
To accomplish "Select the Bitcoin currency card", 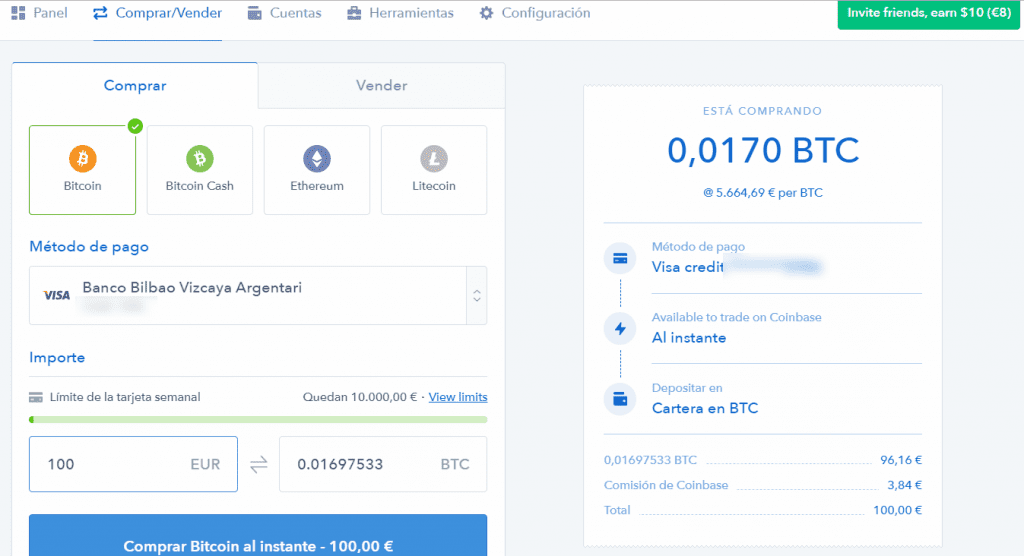I will (x=82, y=170).
